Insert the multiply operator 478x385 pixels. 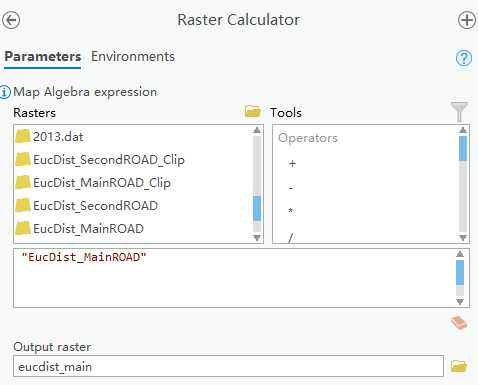pyautogui.click(x=291, y=211)
